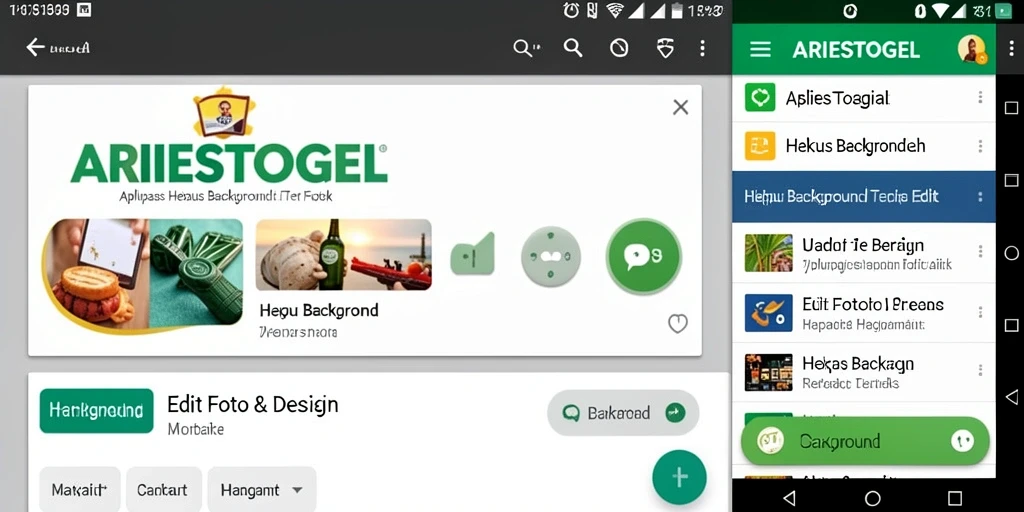Open options menu for Hekas Backagn row

(980, 370)
